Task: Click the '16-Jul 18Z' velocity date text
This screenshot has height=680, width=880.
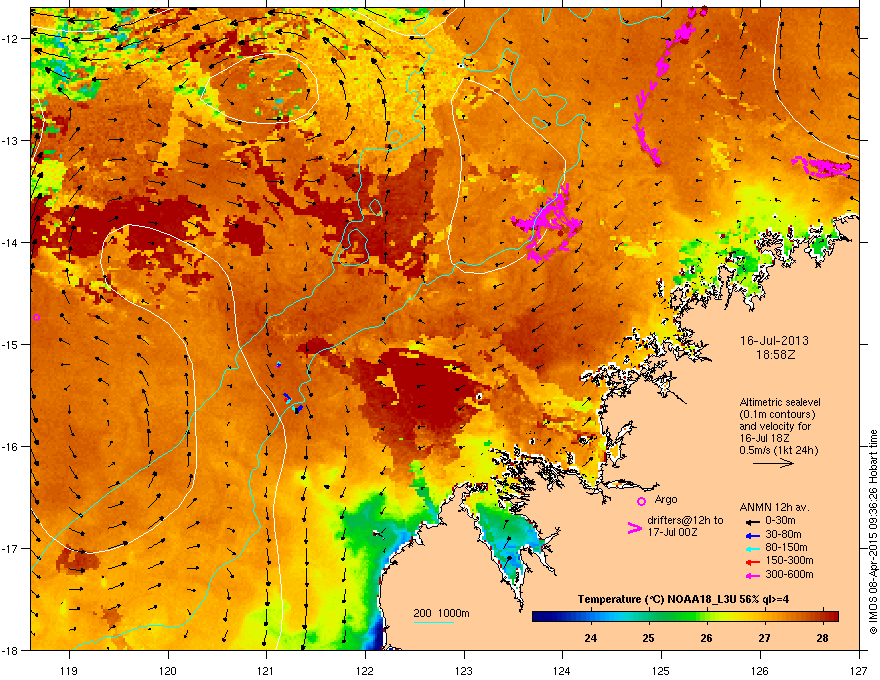Action: click(764, 438)
